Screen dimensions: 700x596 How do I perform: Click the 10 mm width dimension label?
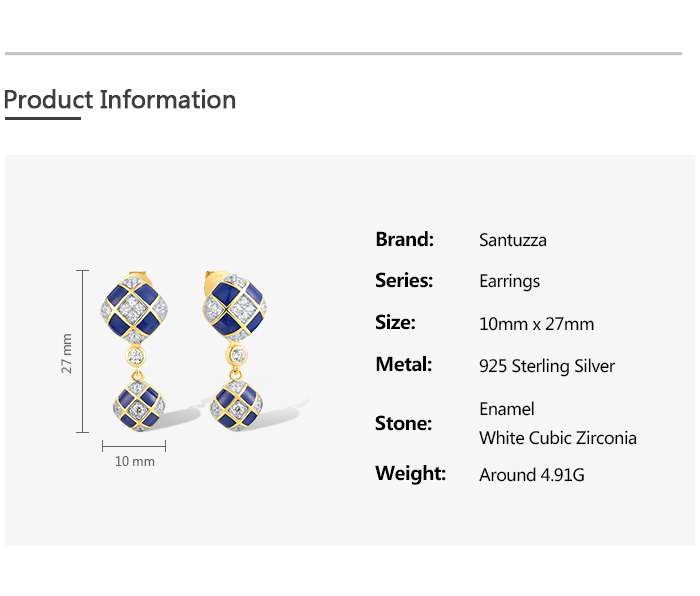pyautogui.click(x=135, y=462)
